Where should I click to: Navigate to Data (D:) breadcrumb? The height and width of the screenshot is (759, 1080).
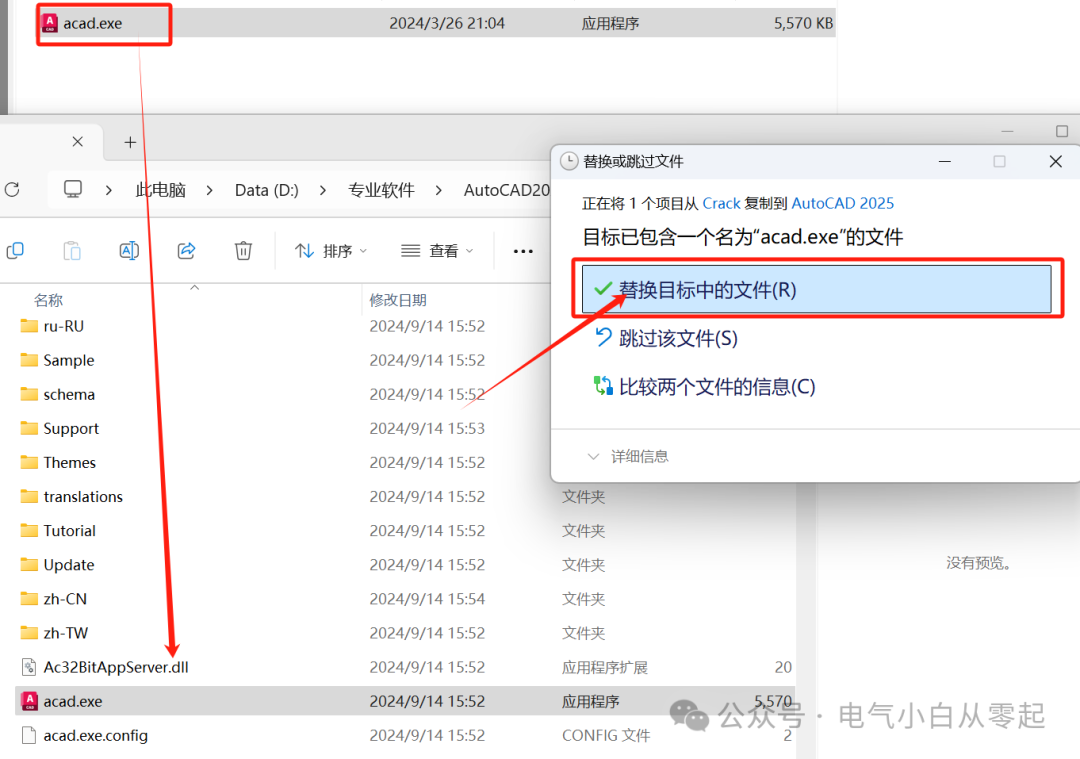click(x=267, y=189)
